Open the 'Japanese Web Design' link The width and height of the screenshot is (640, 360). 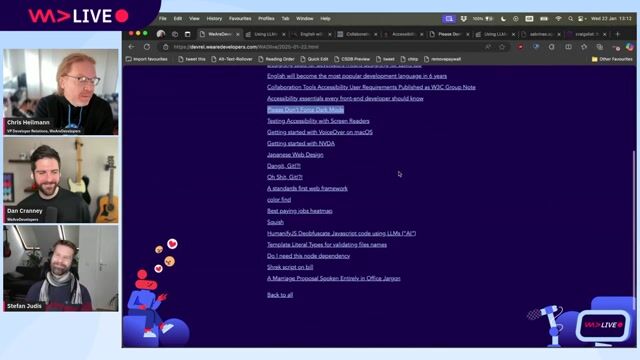point(295,155)
